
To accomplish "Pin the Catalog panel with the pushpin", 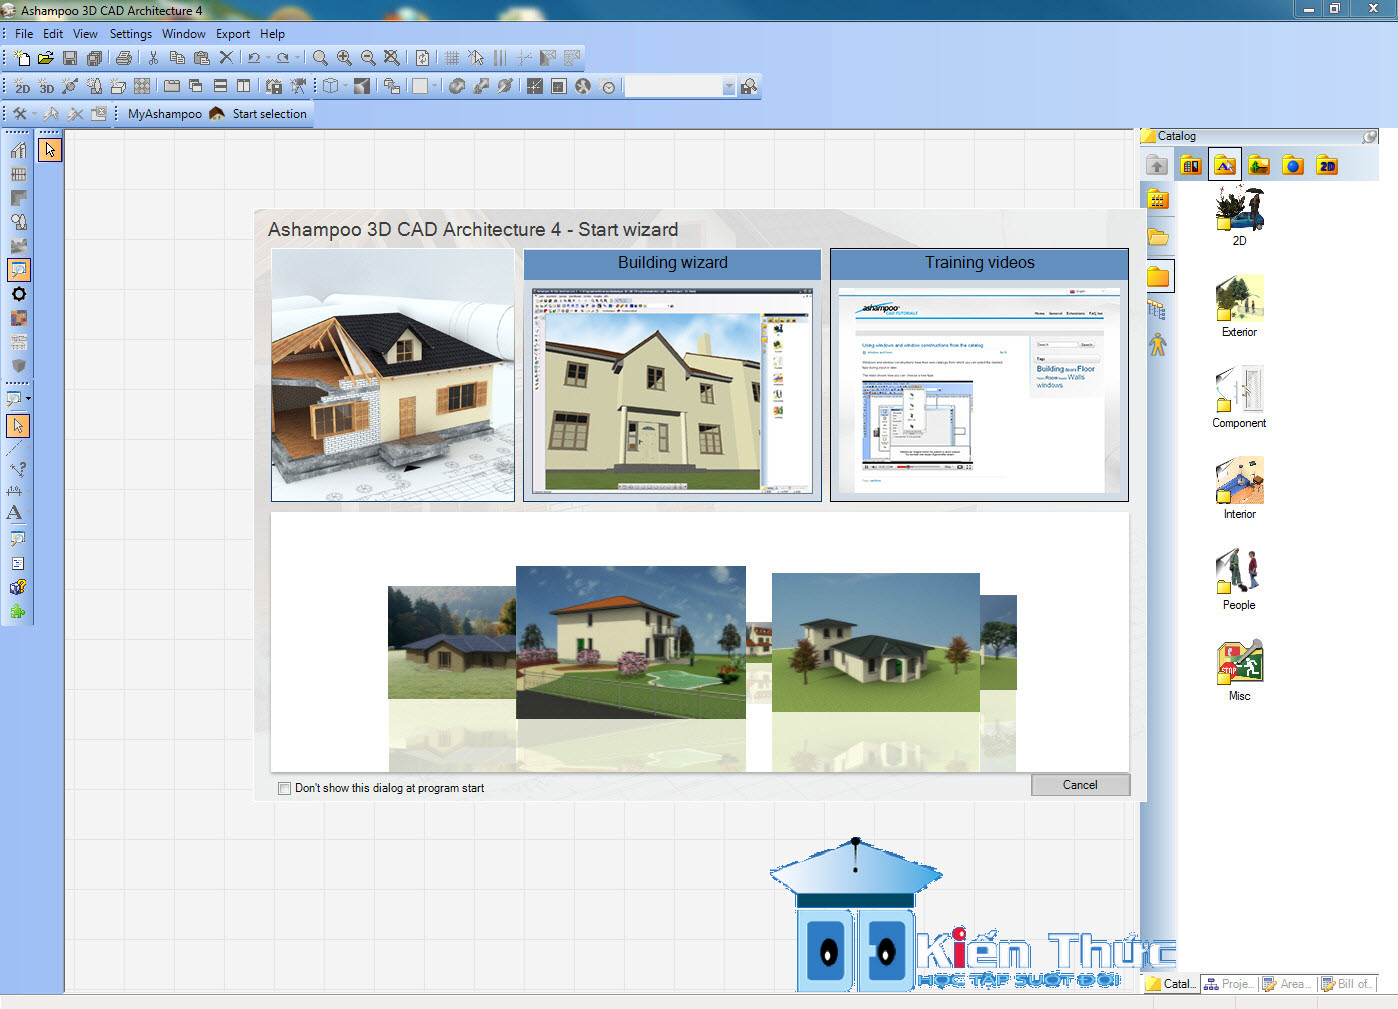I will click(1369, 136).
